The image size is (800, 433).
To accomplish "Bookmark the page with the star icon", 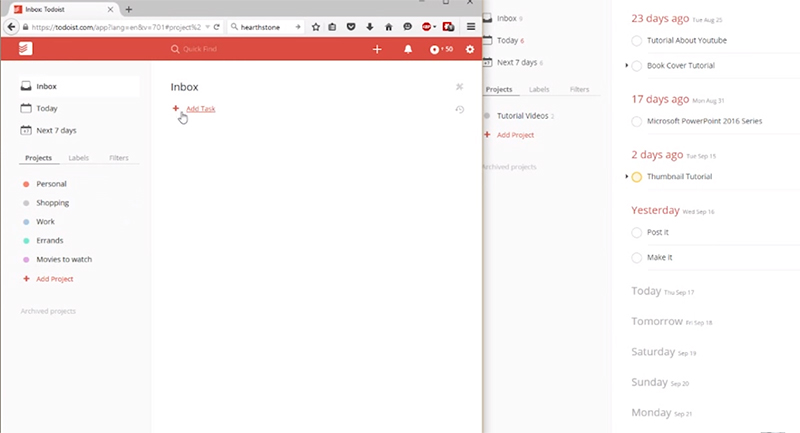I will [x=318, y=26].
